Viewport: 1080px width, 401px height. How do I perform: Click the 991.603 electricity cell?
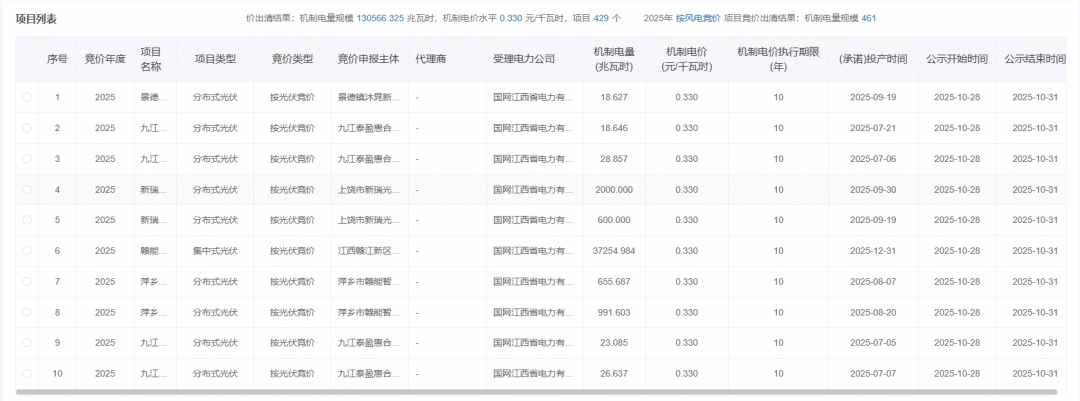614,312
